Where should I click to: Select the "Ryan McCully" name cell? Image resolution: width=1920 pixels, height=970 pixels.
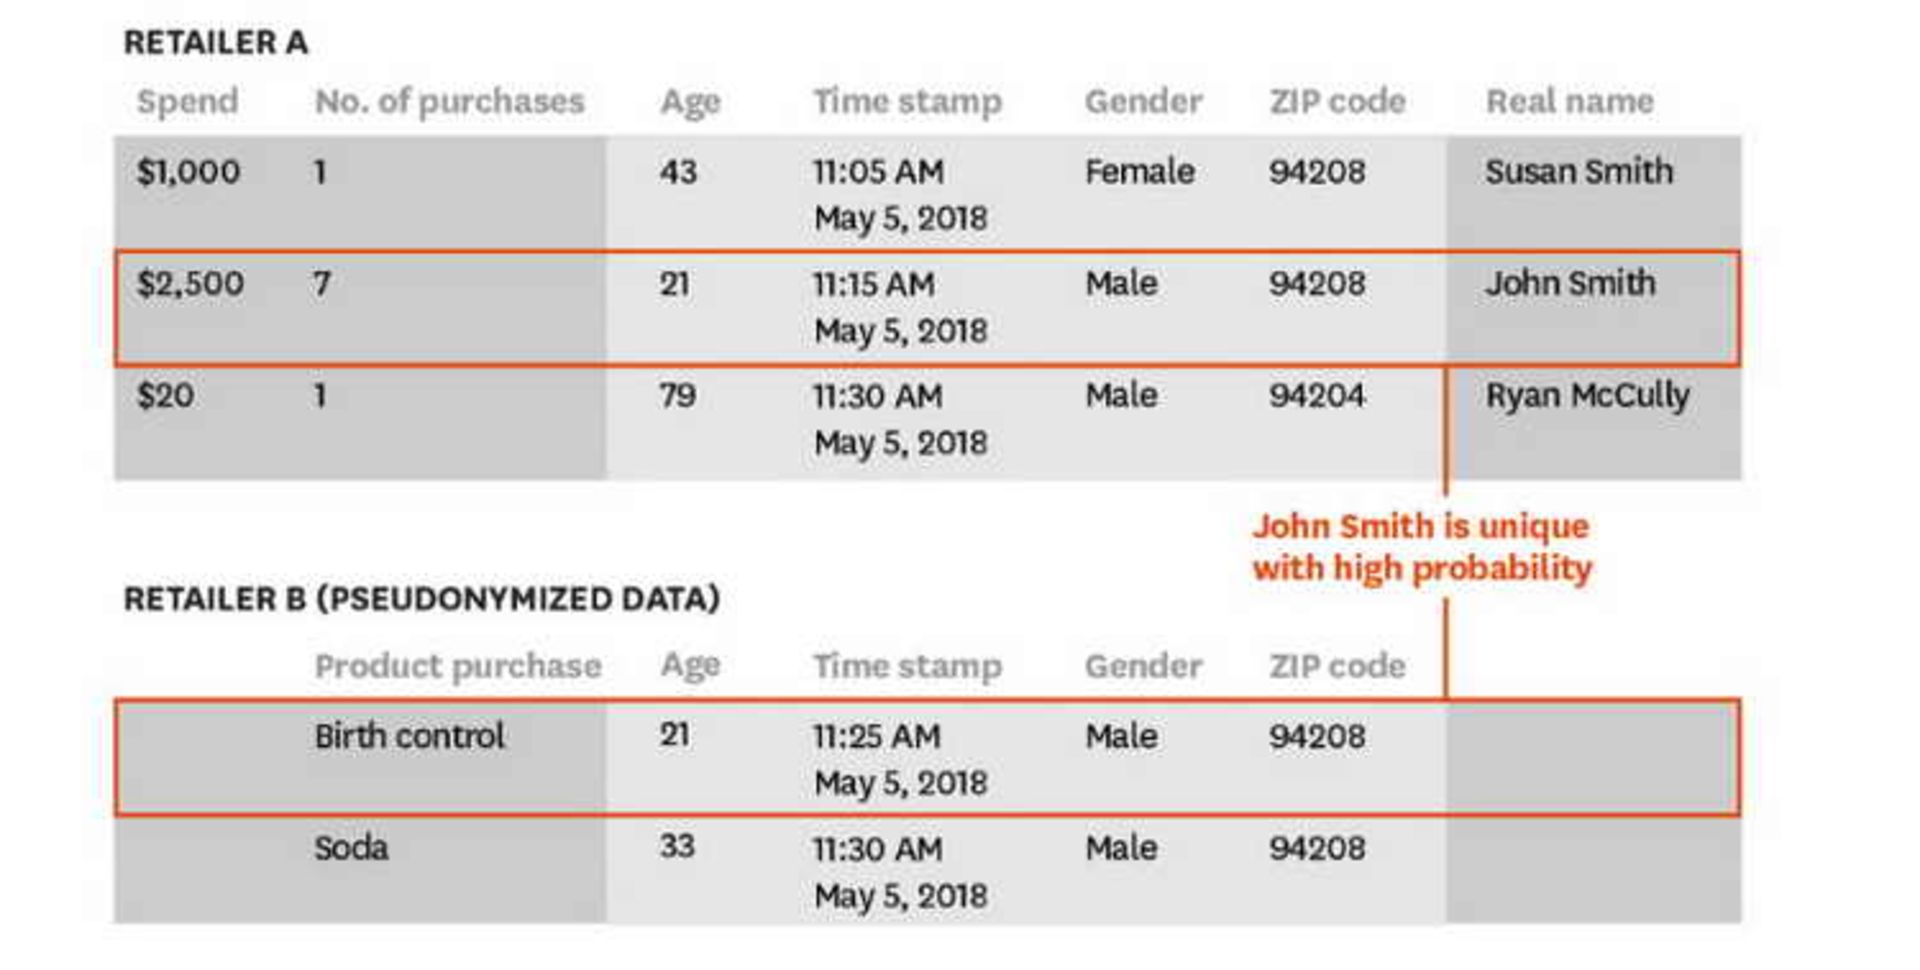[x=1587, y=396]
